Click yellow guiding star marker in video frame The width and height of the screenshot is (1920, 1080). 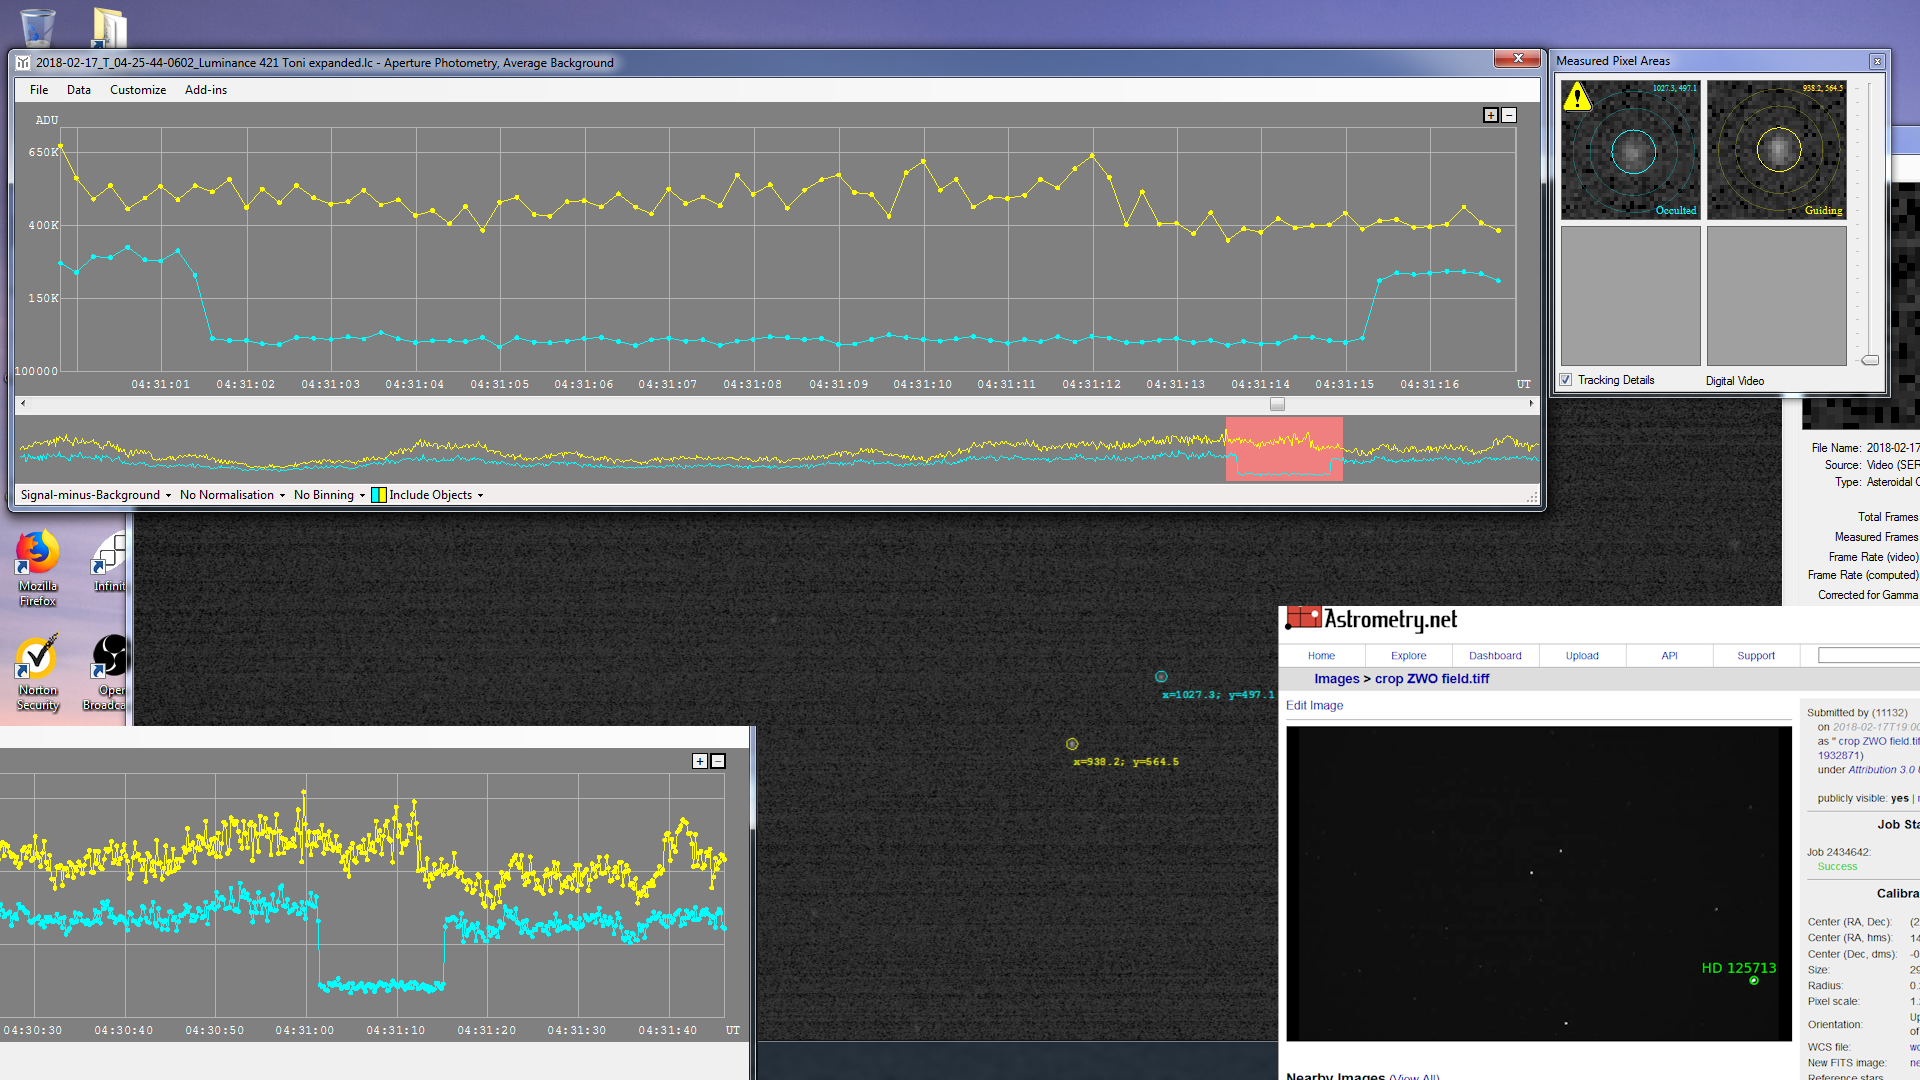point(1072,744)
